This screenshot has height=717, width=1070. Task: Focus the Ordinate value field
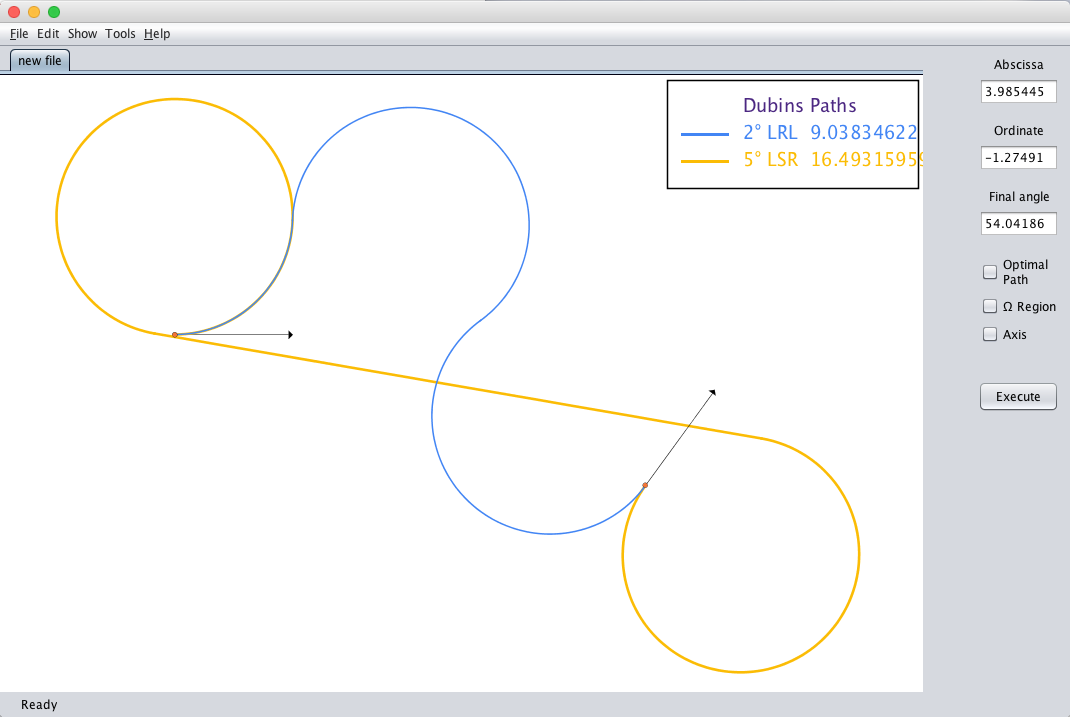[1018, 157]
